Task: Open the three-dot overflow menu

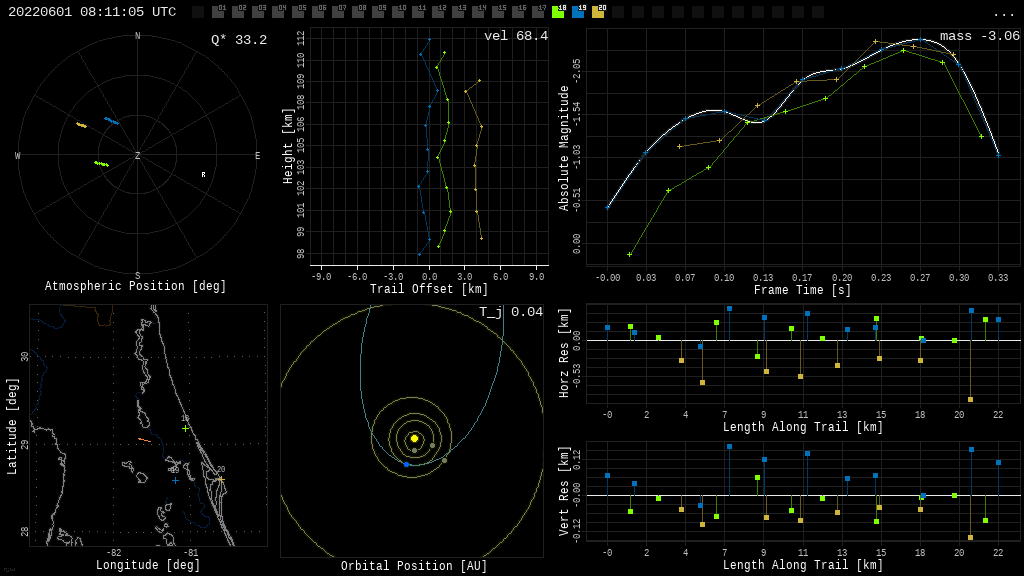Action: coord(1003,13)
